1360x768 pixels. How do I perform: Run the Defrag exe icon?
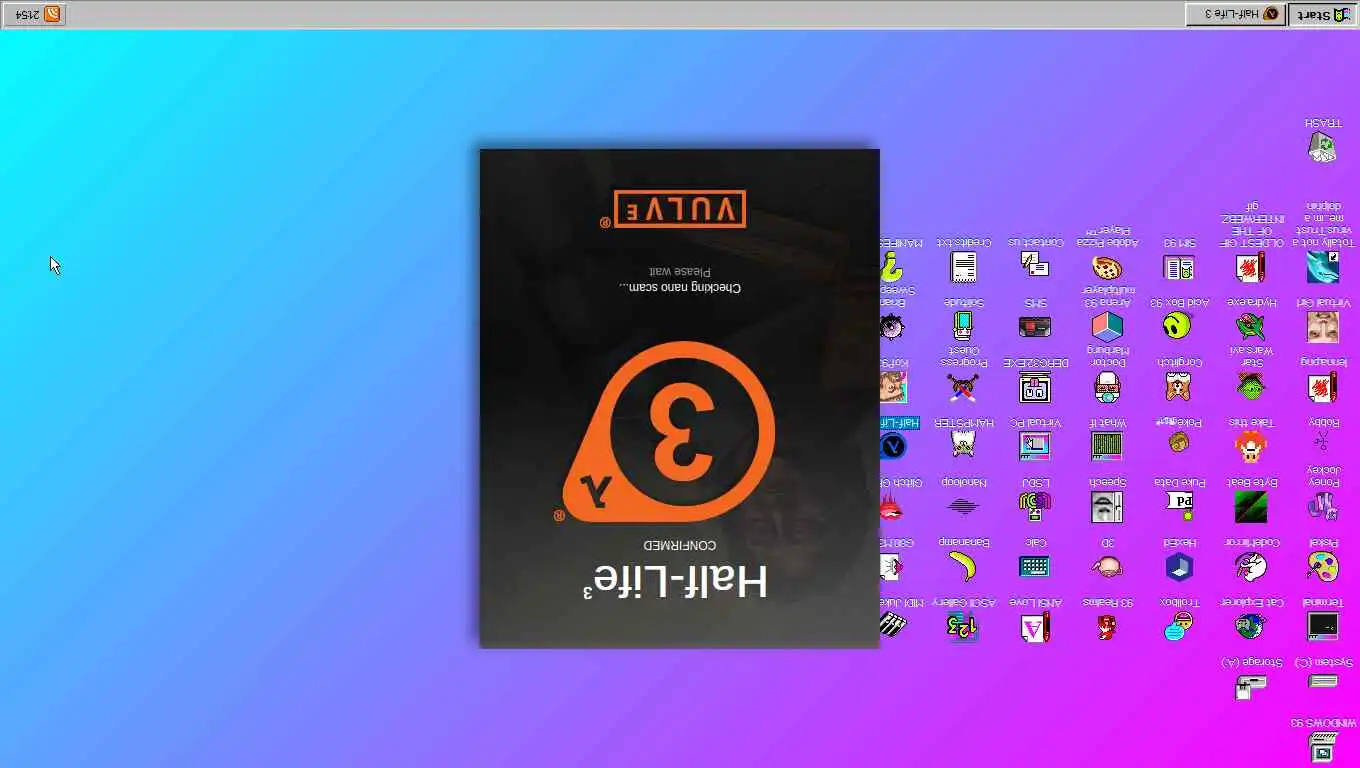point(1034,386)
